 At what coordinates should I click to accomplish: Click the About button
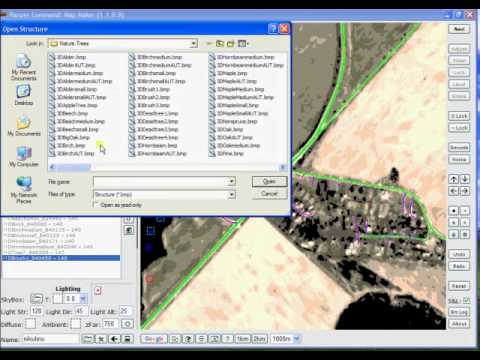459,324
